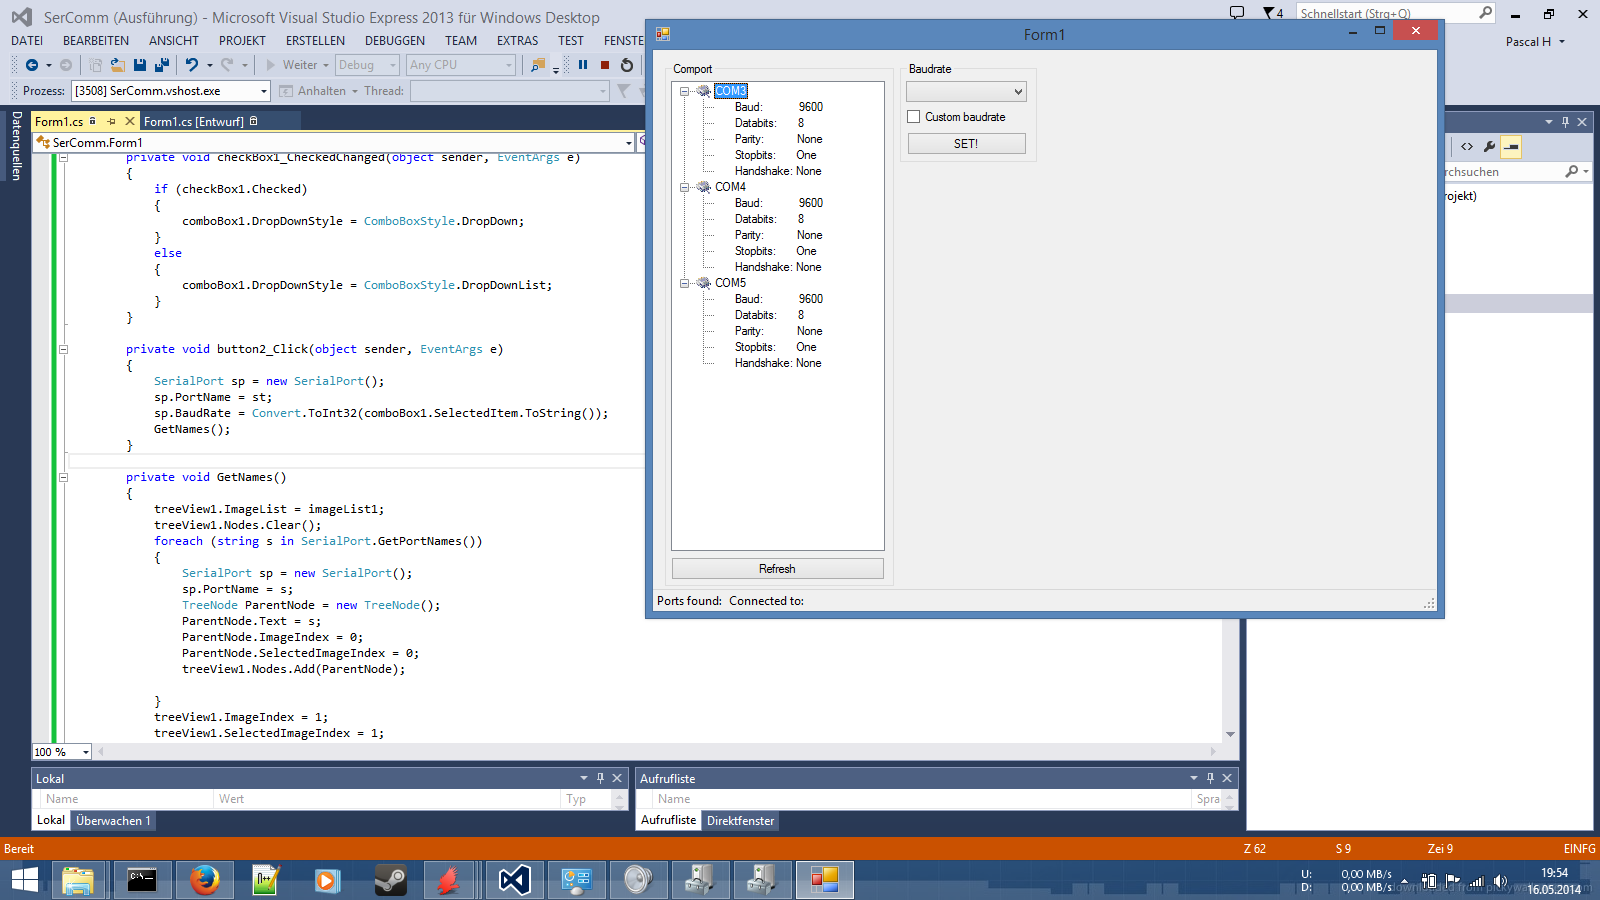
Task: Click the search magnifier in the right-hand panel
Action: [1572, 172]
